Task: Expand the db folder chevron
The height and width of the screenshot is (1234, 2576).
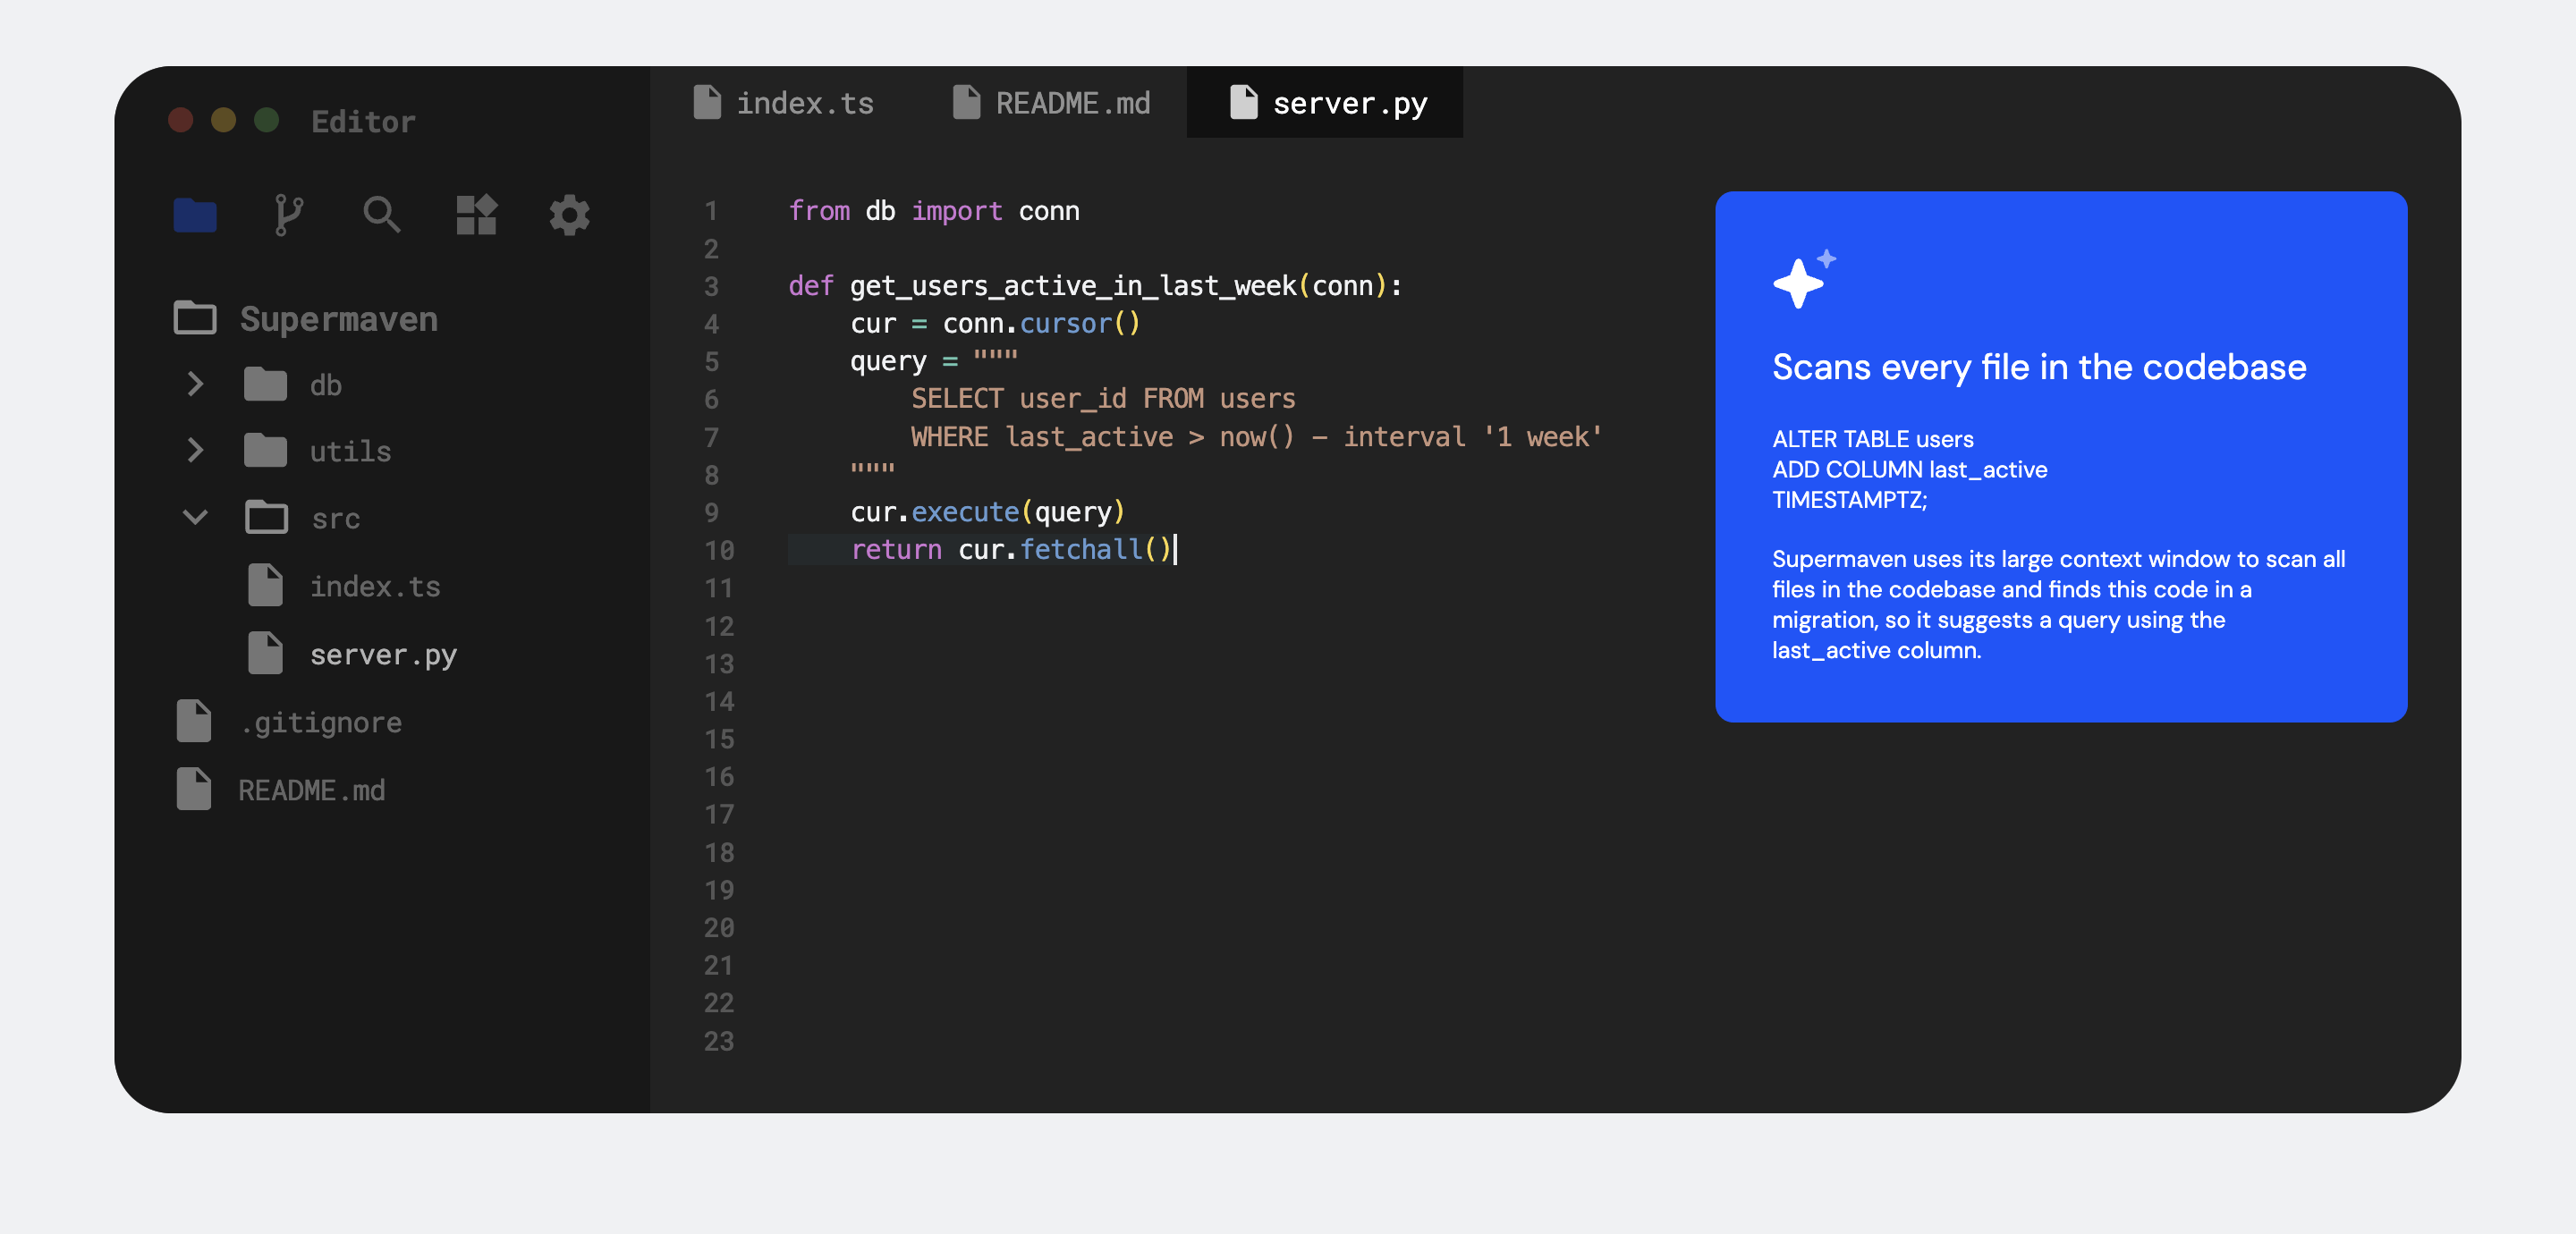Action: pos(195,385)
